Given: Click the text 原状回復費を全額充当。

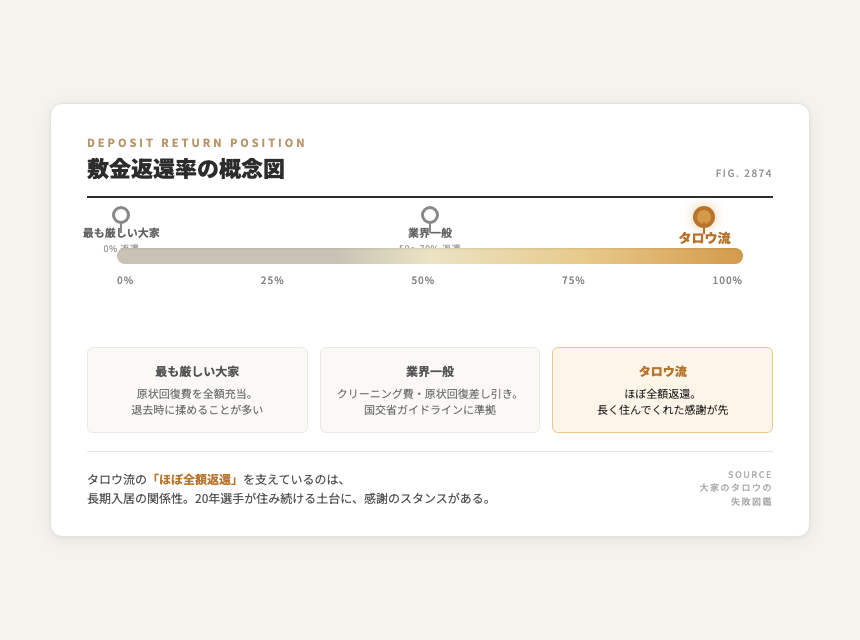Looking at the screenshot, I should pyautogui.click(x=195, y=394).
